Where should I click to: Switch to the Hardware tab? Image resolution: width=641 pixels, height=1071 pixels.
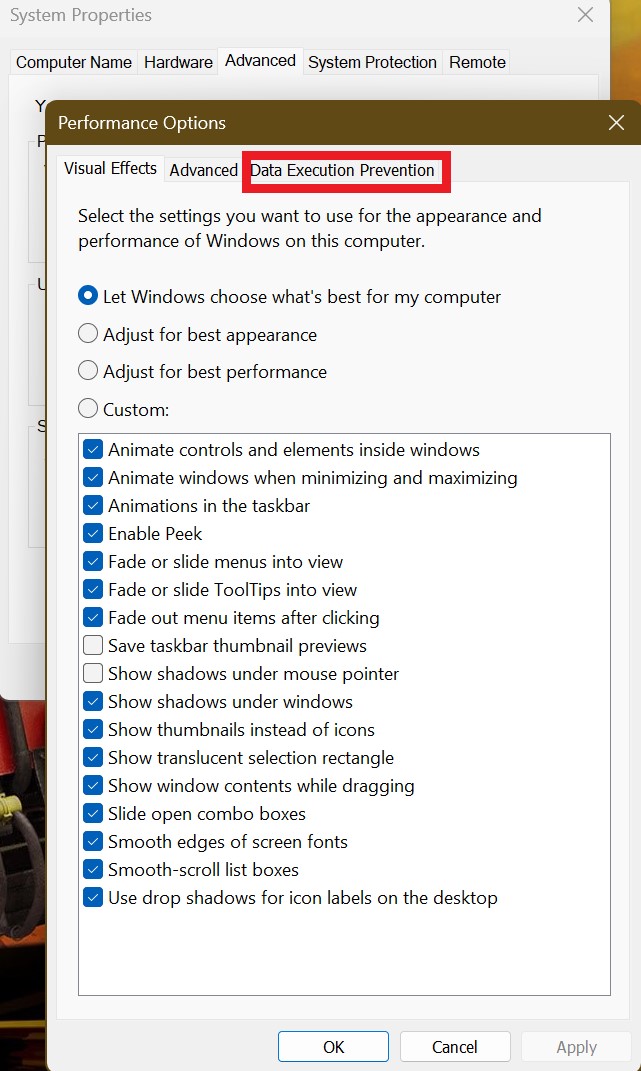tap(178, 62)
